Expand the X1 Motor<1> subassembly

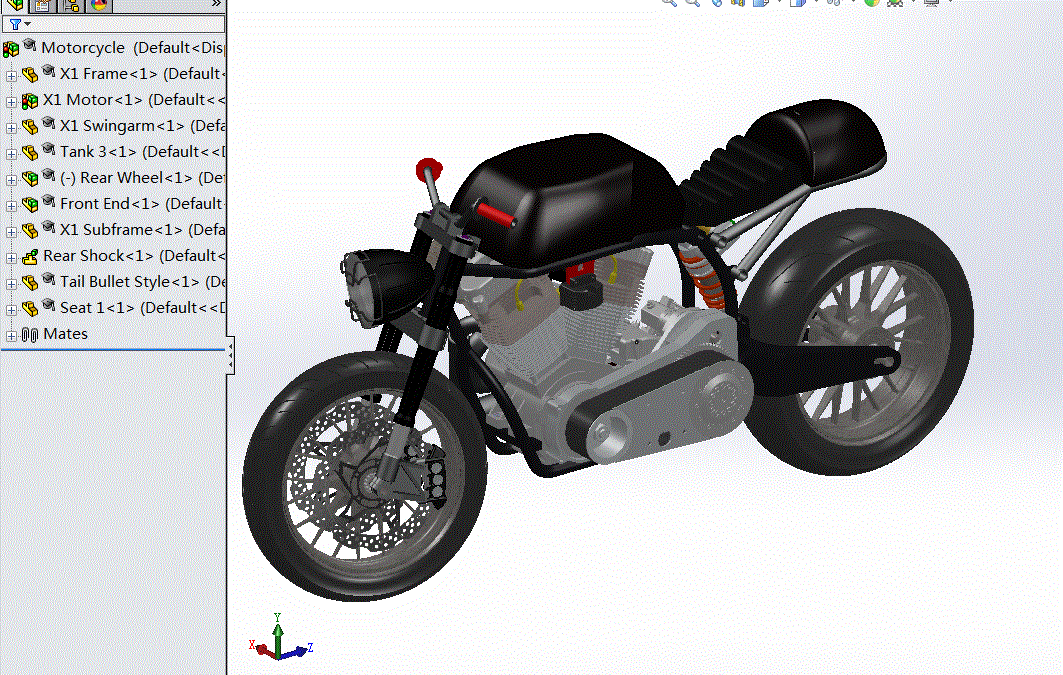11,102
